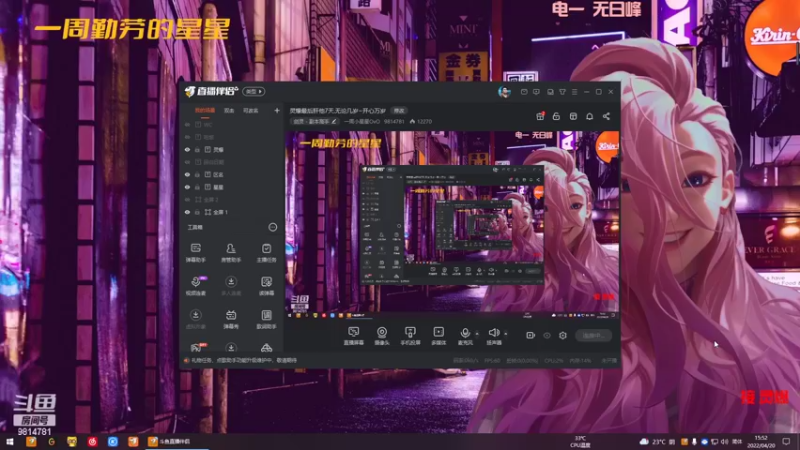Image resolution: width=800 pixels, height=450 pixels.
Task: Click the popularity count 12270
Action: point(424,121)
